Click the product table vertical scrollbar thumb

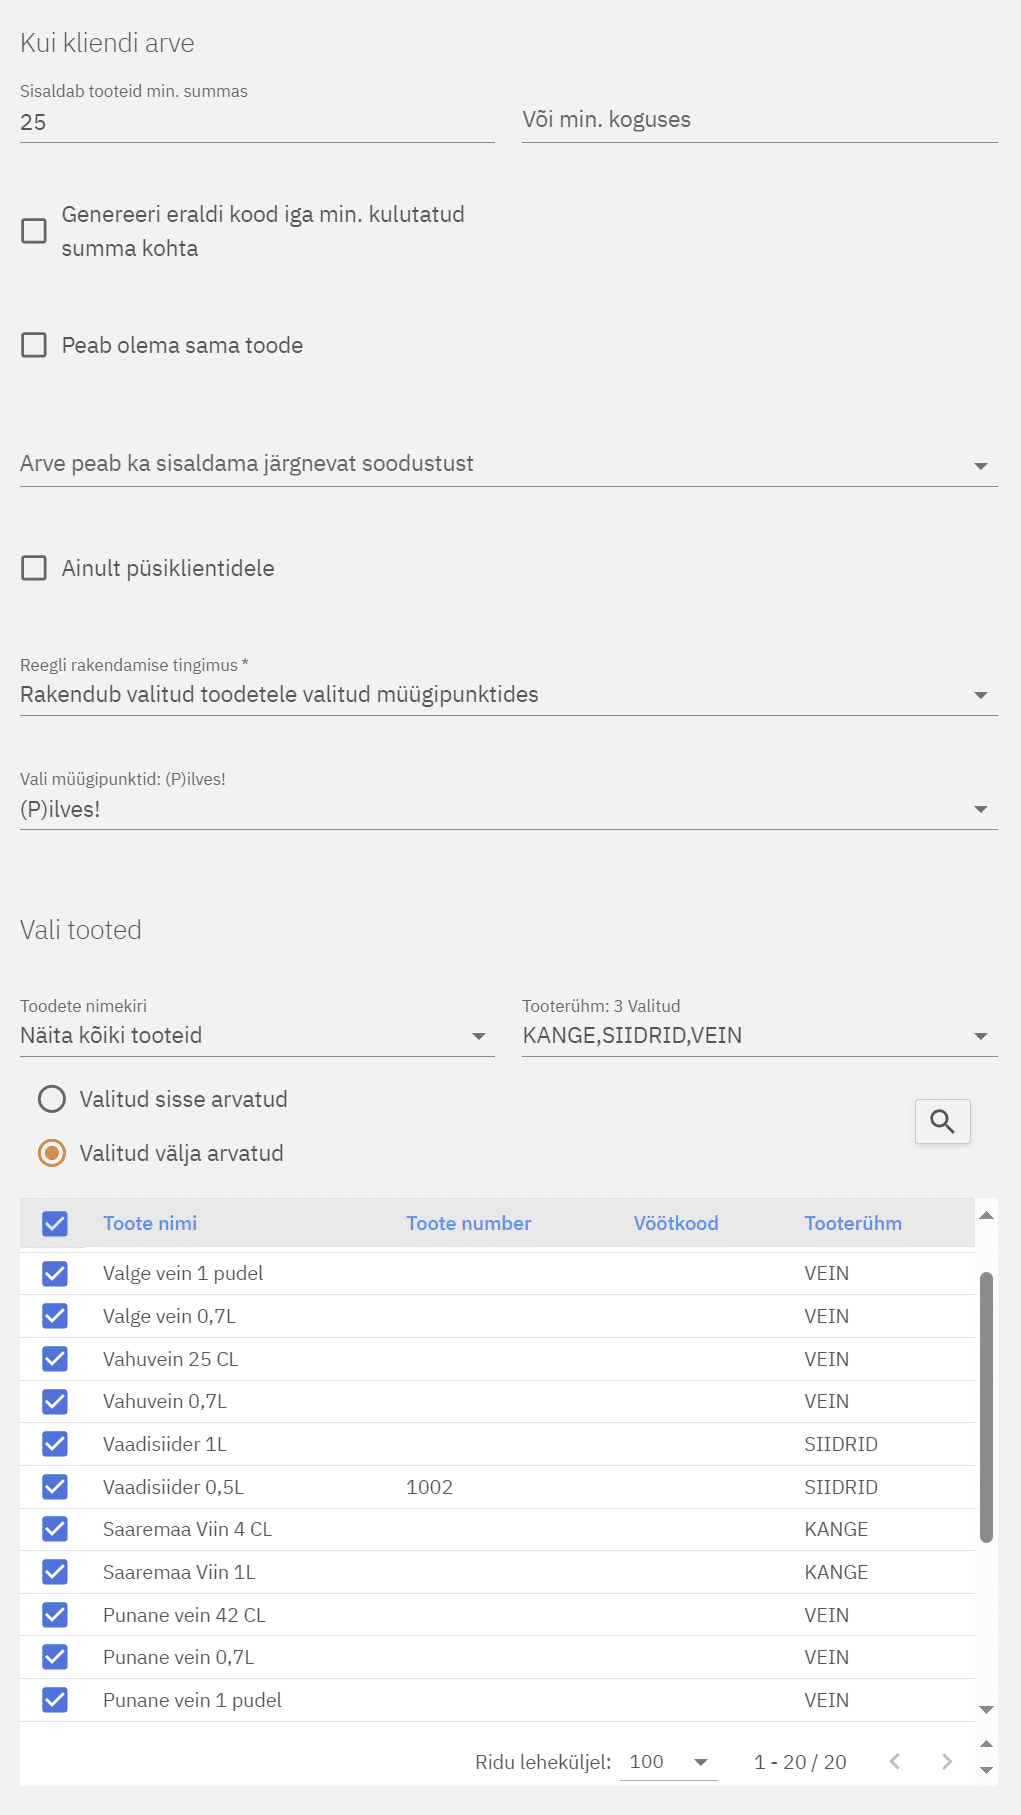click(x=986, y=1405)
